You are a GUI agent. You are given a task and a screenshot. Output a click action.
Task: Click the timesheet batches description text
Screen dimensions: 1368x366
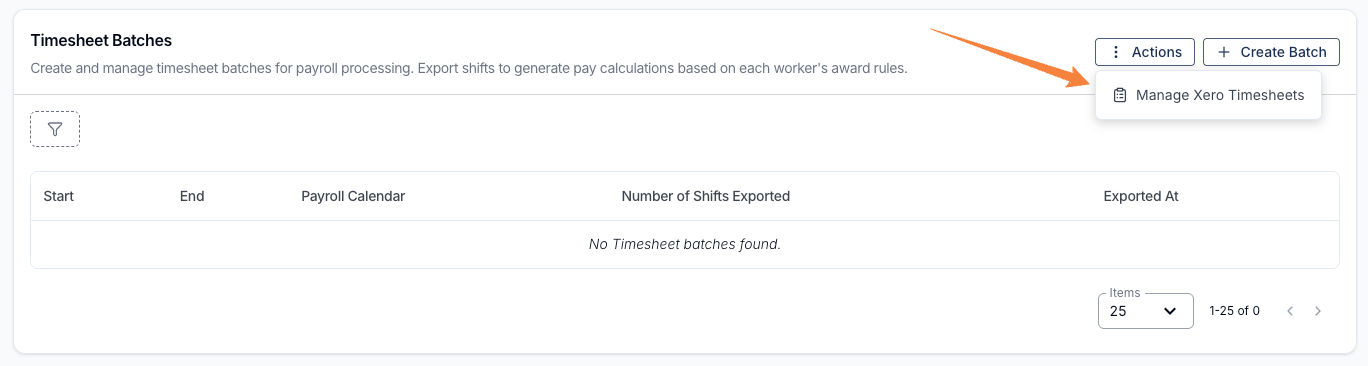click(x=469, y=69)
